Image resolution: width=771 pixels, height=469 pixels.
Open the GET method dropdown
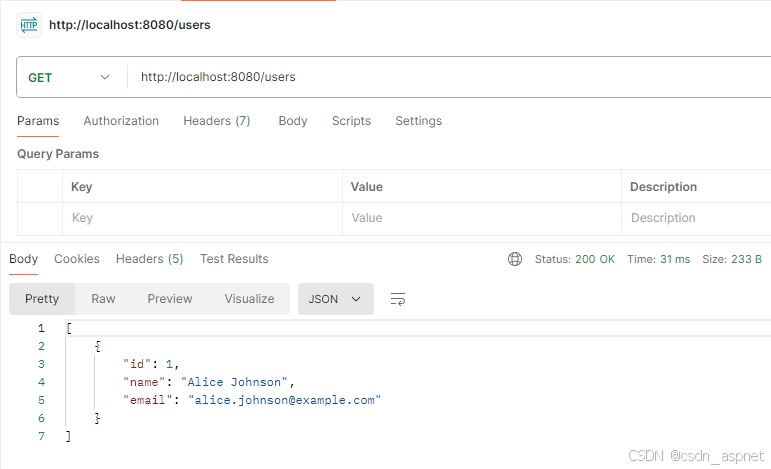[x=69, y=78]
